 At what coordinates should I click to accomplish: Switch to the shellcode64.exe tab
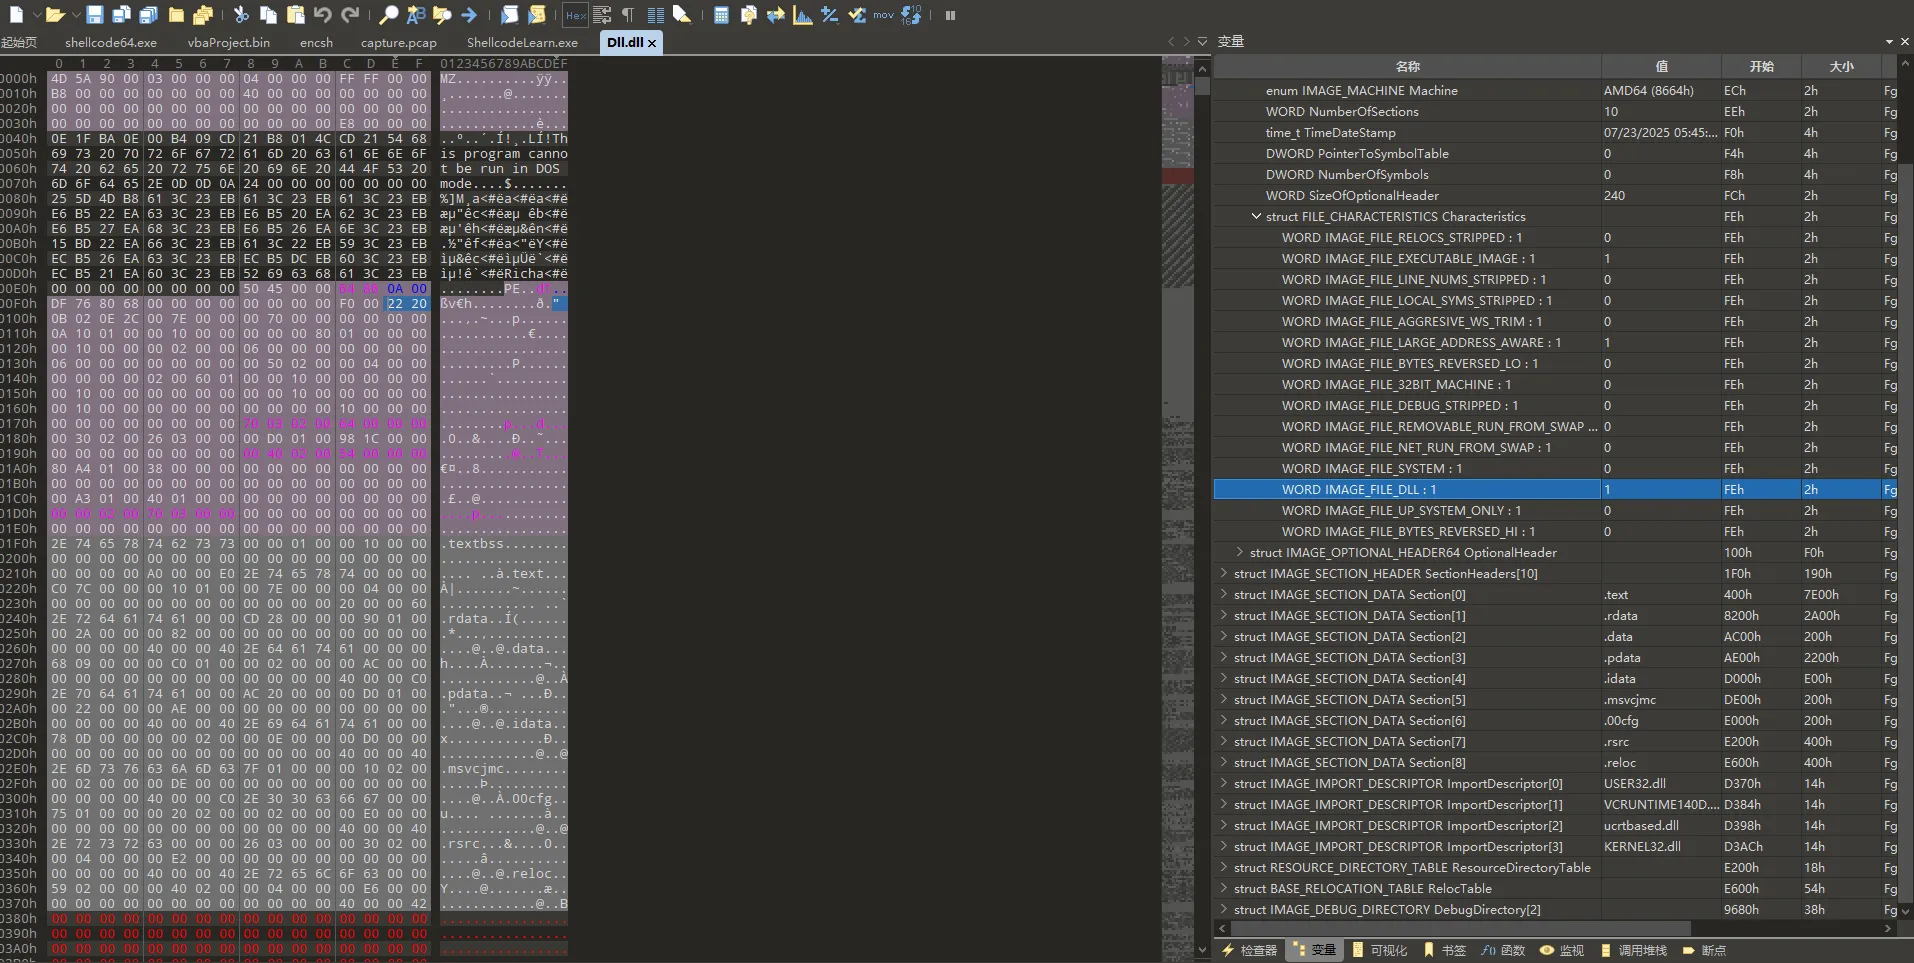click(111, 43)
